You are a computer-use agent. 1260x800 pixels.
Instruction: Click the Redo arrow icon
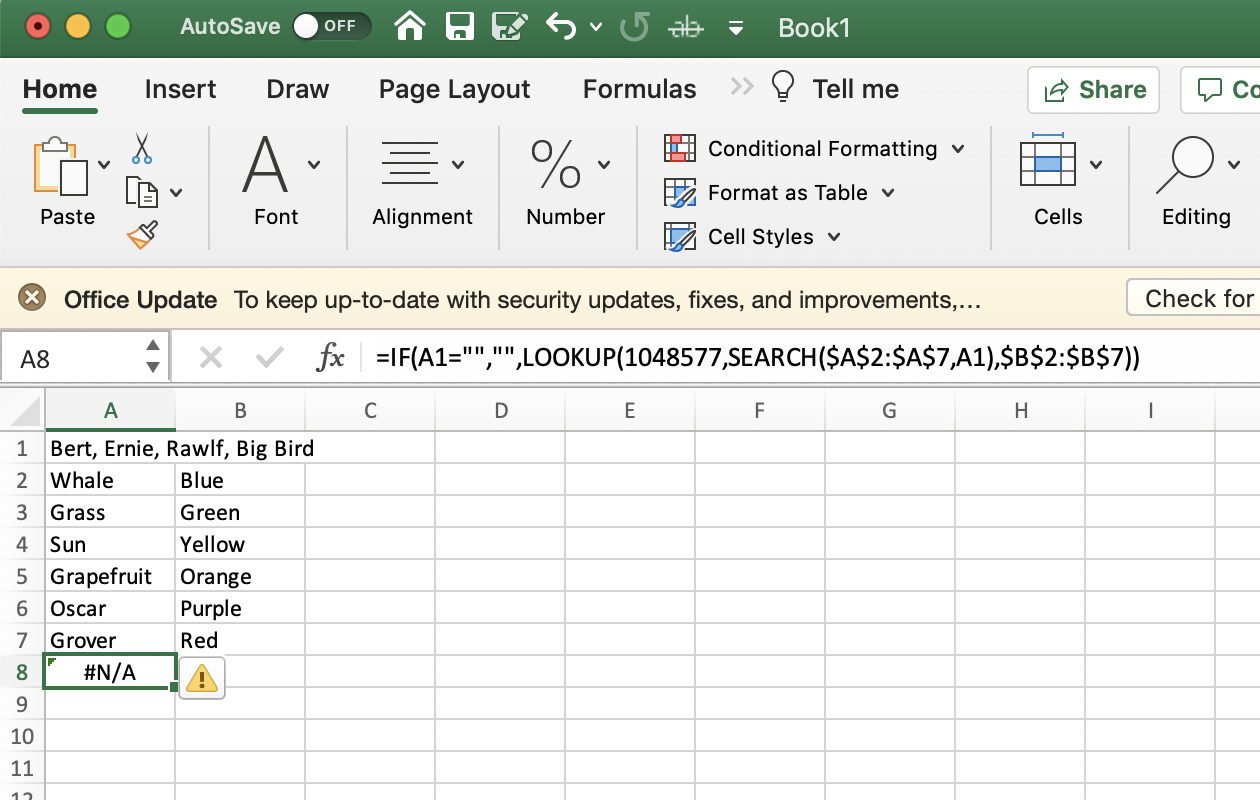(634, 27)
